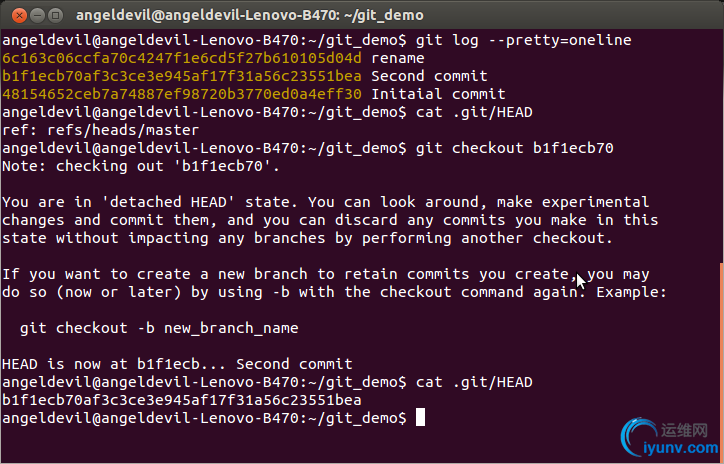
Task: Click the 'ref: refs/heads/master' output line
Action: point(101,130)
